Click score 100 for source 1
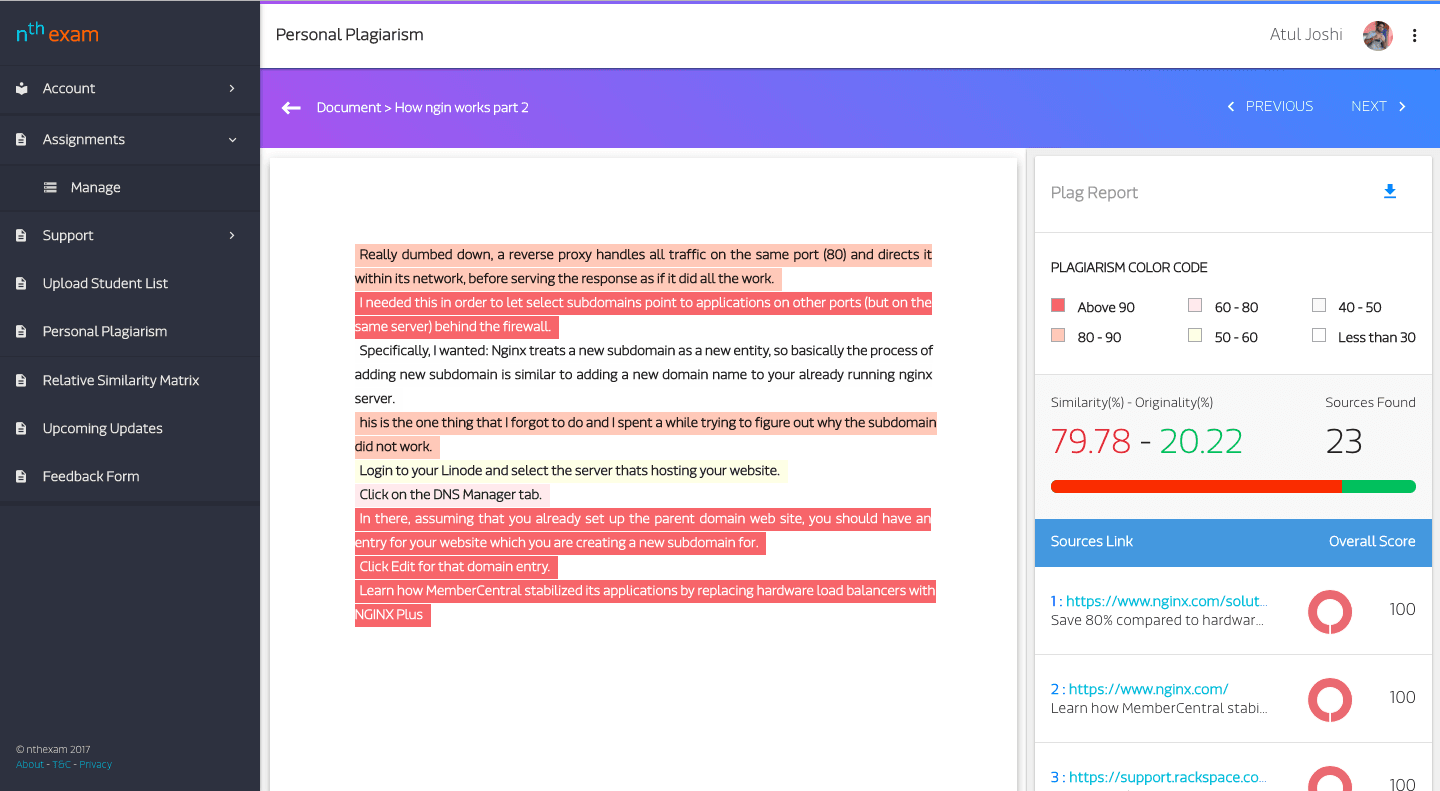This screenshot has width=1440, height=791. 1402,610
